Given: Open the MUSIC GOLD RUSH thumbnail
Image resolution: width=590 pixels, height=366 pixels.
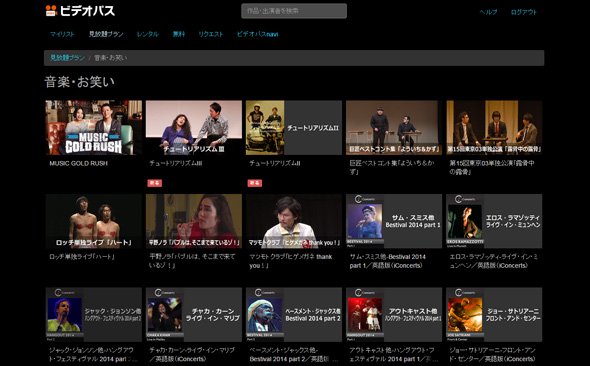Looking at the screenshot, I should 94,128.
